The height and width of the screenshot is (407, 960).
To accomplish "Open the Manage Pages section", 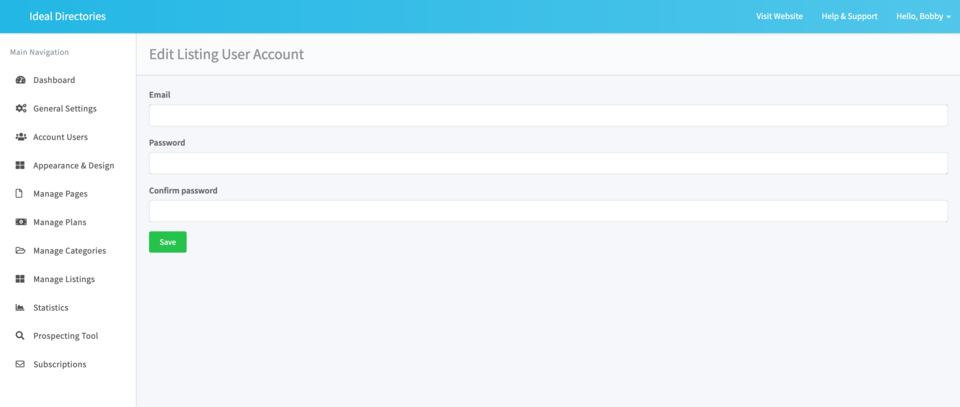I will click(60, 194).
